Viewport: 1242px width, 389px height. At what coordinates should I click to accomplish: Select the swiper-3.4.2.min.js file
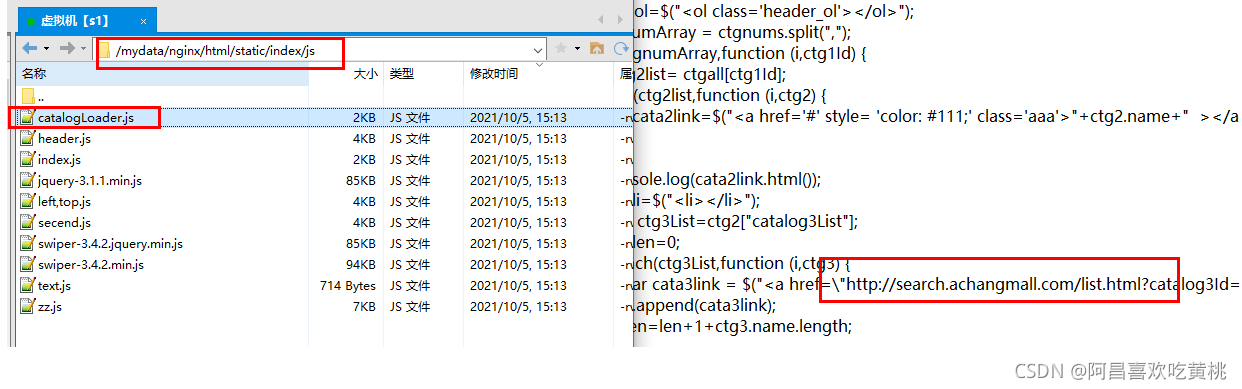click(90, 265)
